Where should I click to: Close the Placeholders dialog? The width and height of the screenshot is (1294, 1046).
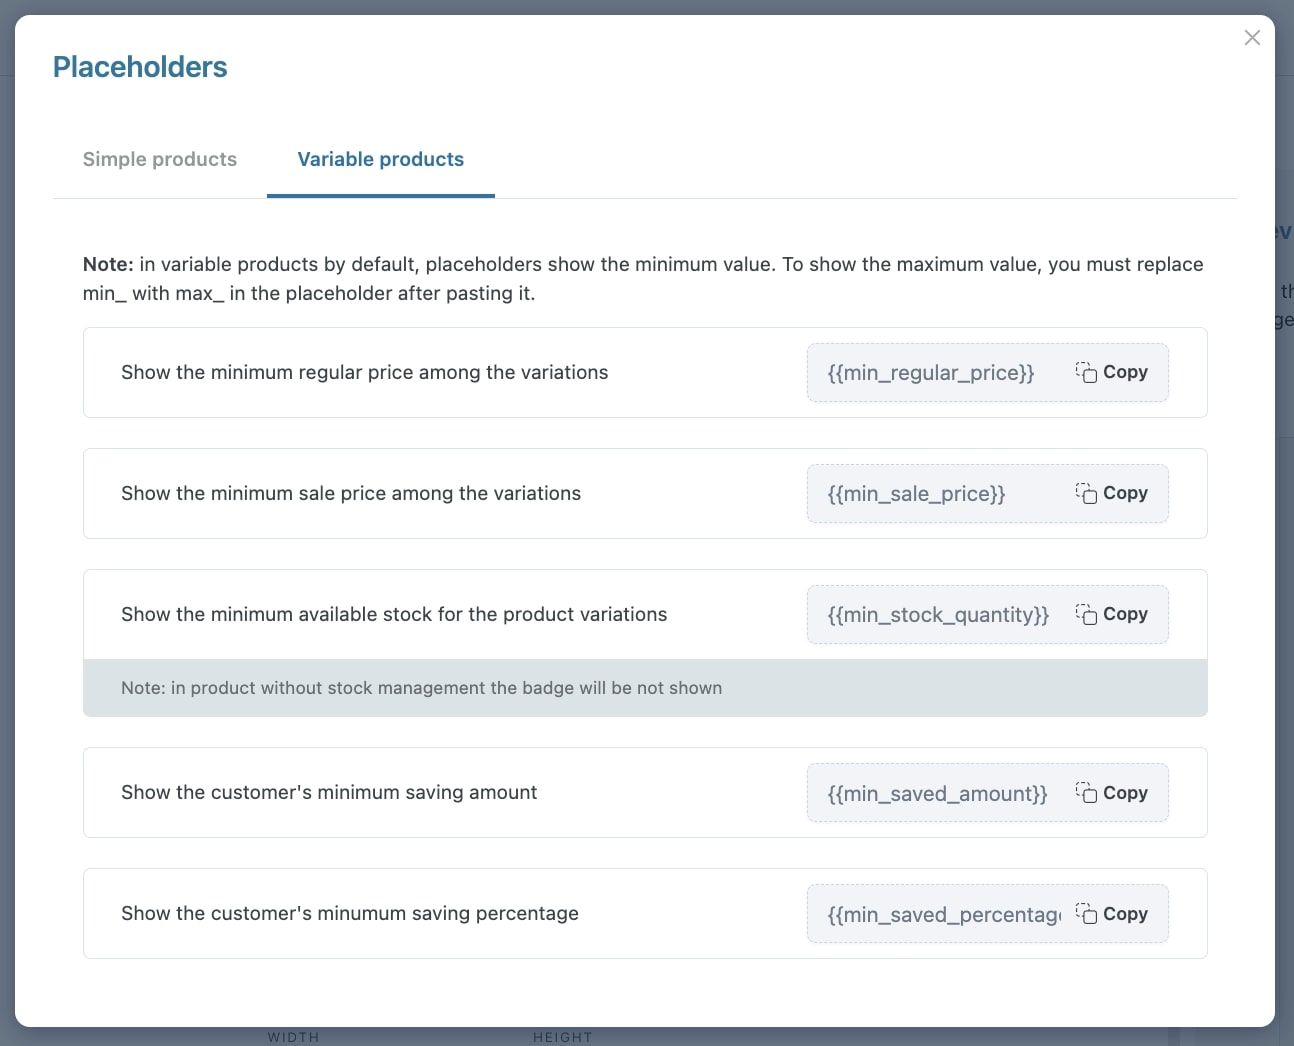click(x=1252, y=38)
